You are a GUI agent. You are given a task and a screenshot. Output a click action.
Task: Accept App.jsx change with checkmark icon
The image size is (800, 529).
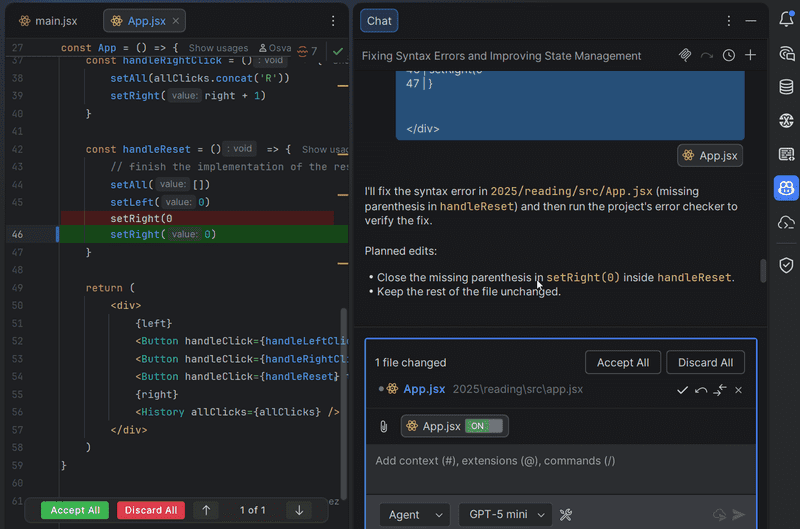(x=682, y=390)
